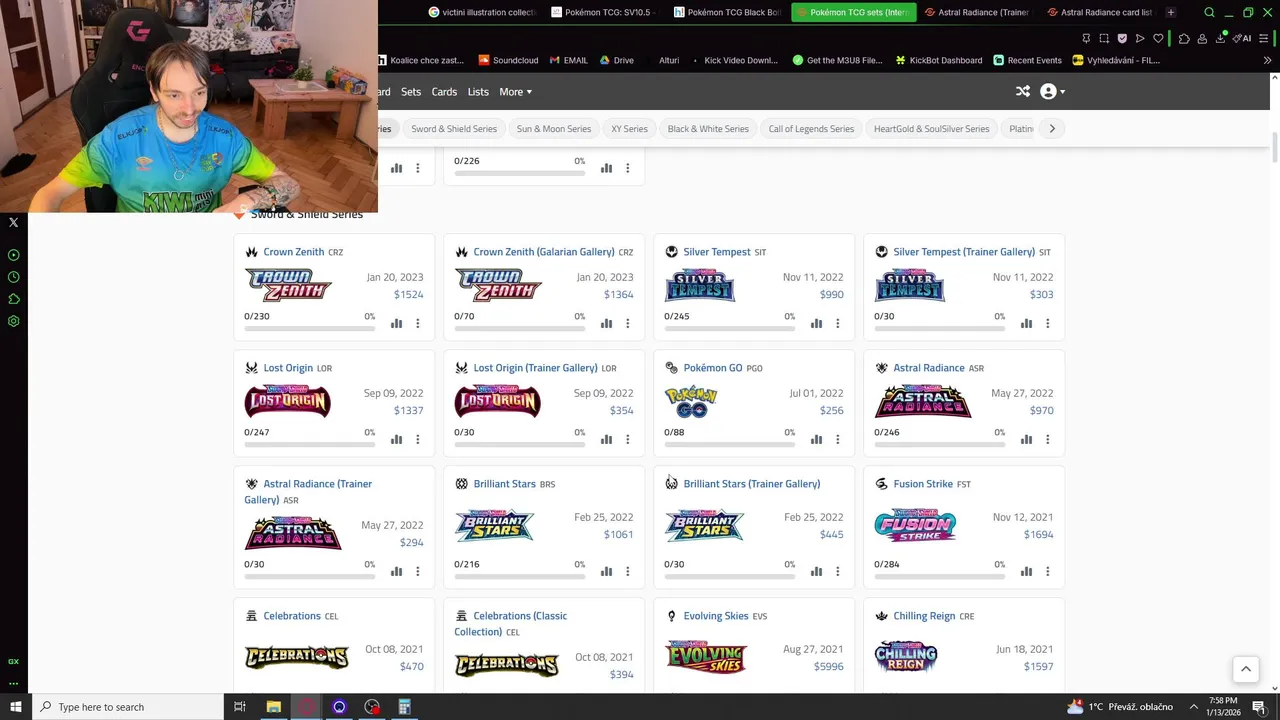Open Extensions cube icon in sidebar
The width and height of the screenshot is (1280, 720).
pyautogui.click(x=14, y=299)
